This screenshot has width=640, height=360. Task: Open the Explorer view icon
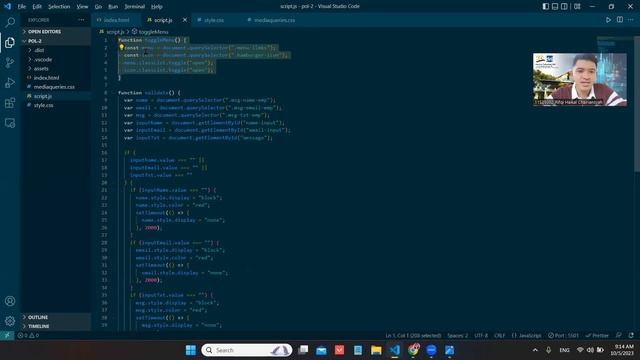(x=10, y=42)
